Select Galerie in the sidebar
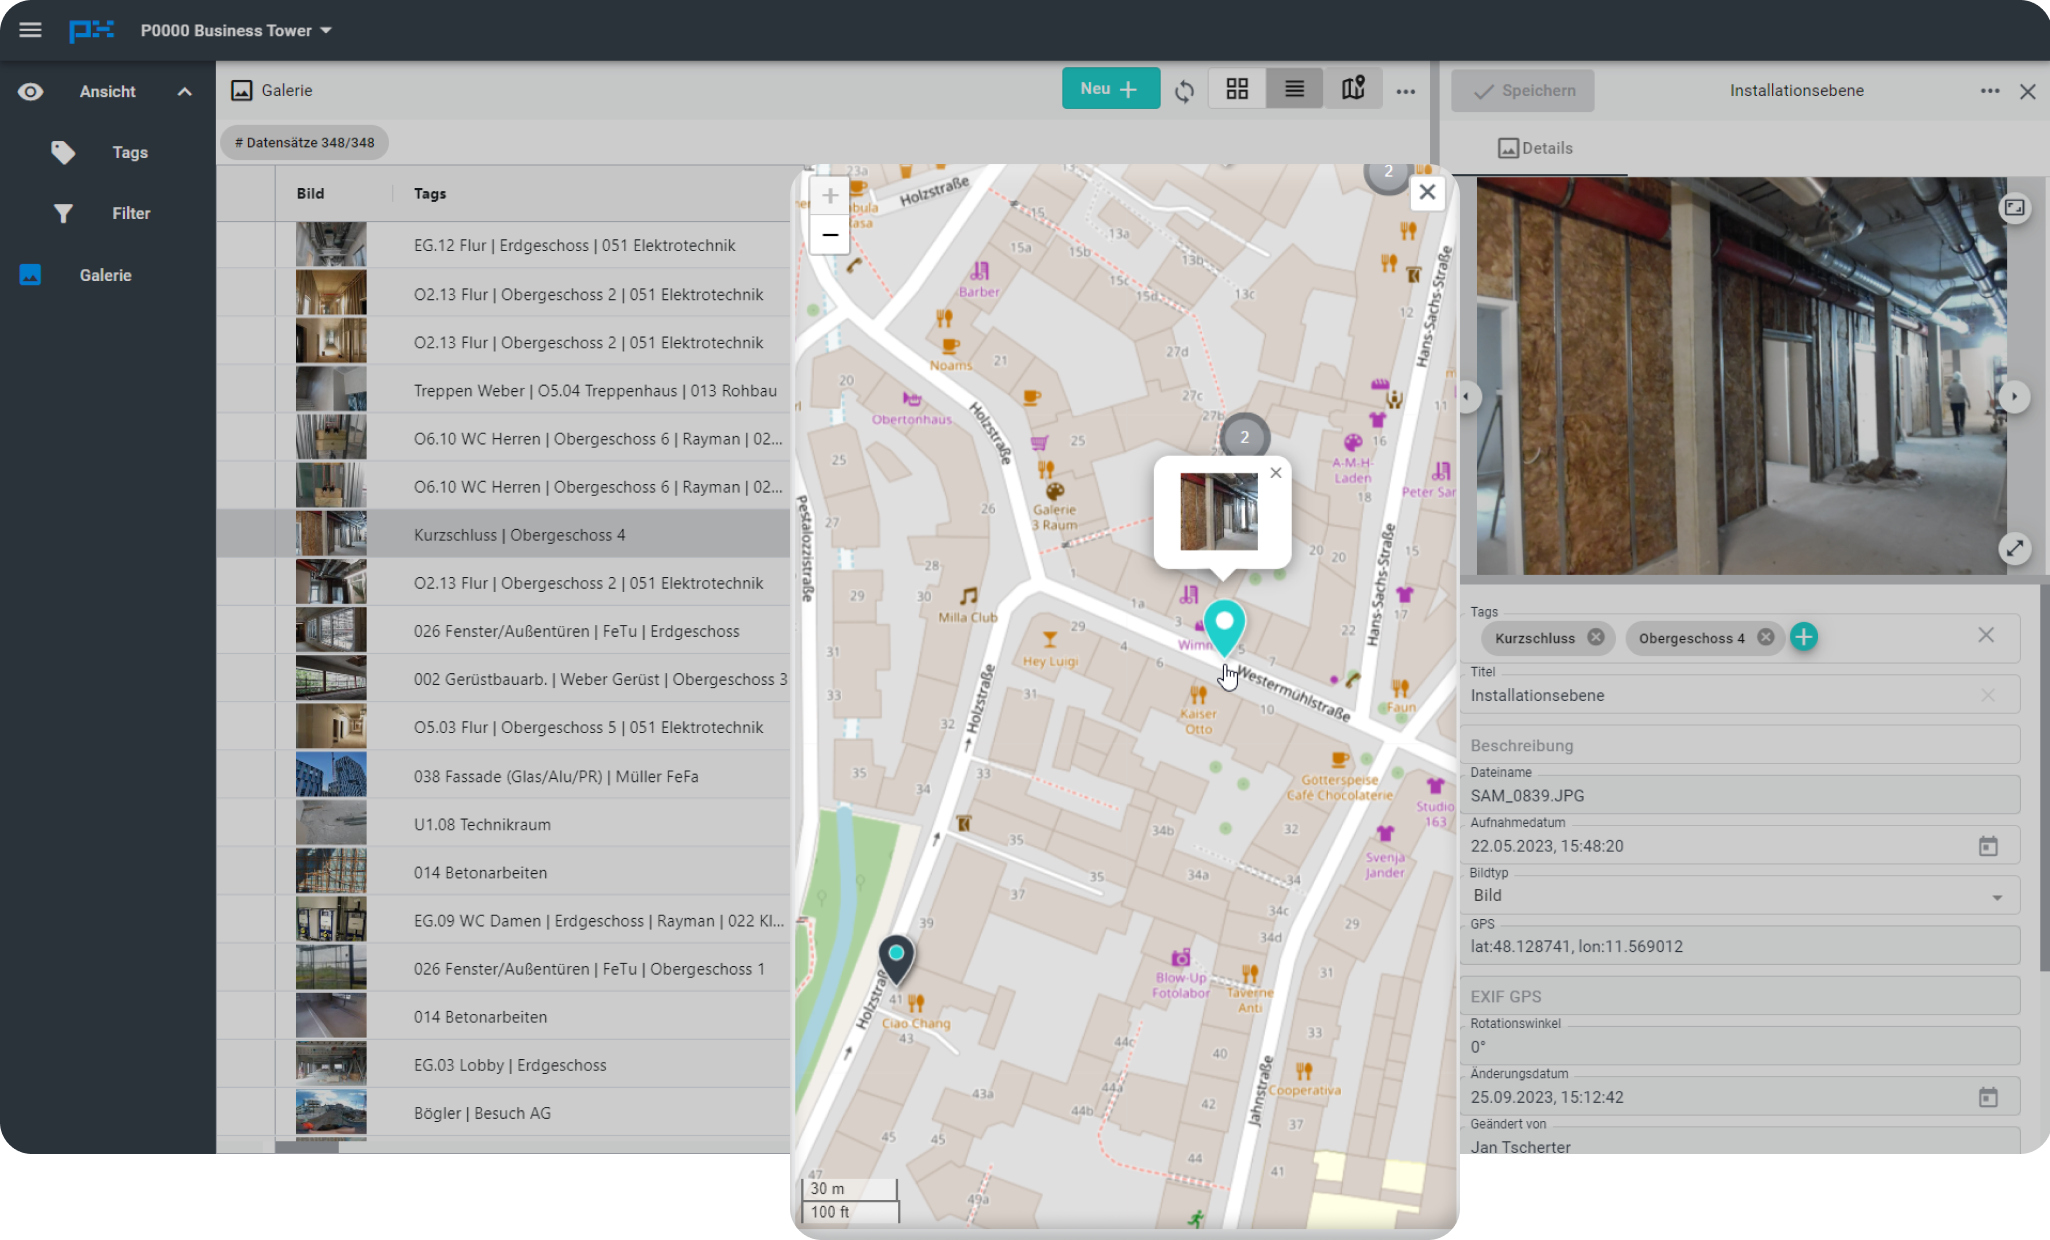Viewport: 2050px width, 1240px height. point(105,275)
